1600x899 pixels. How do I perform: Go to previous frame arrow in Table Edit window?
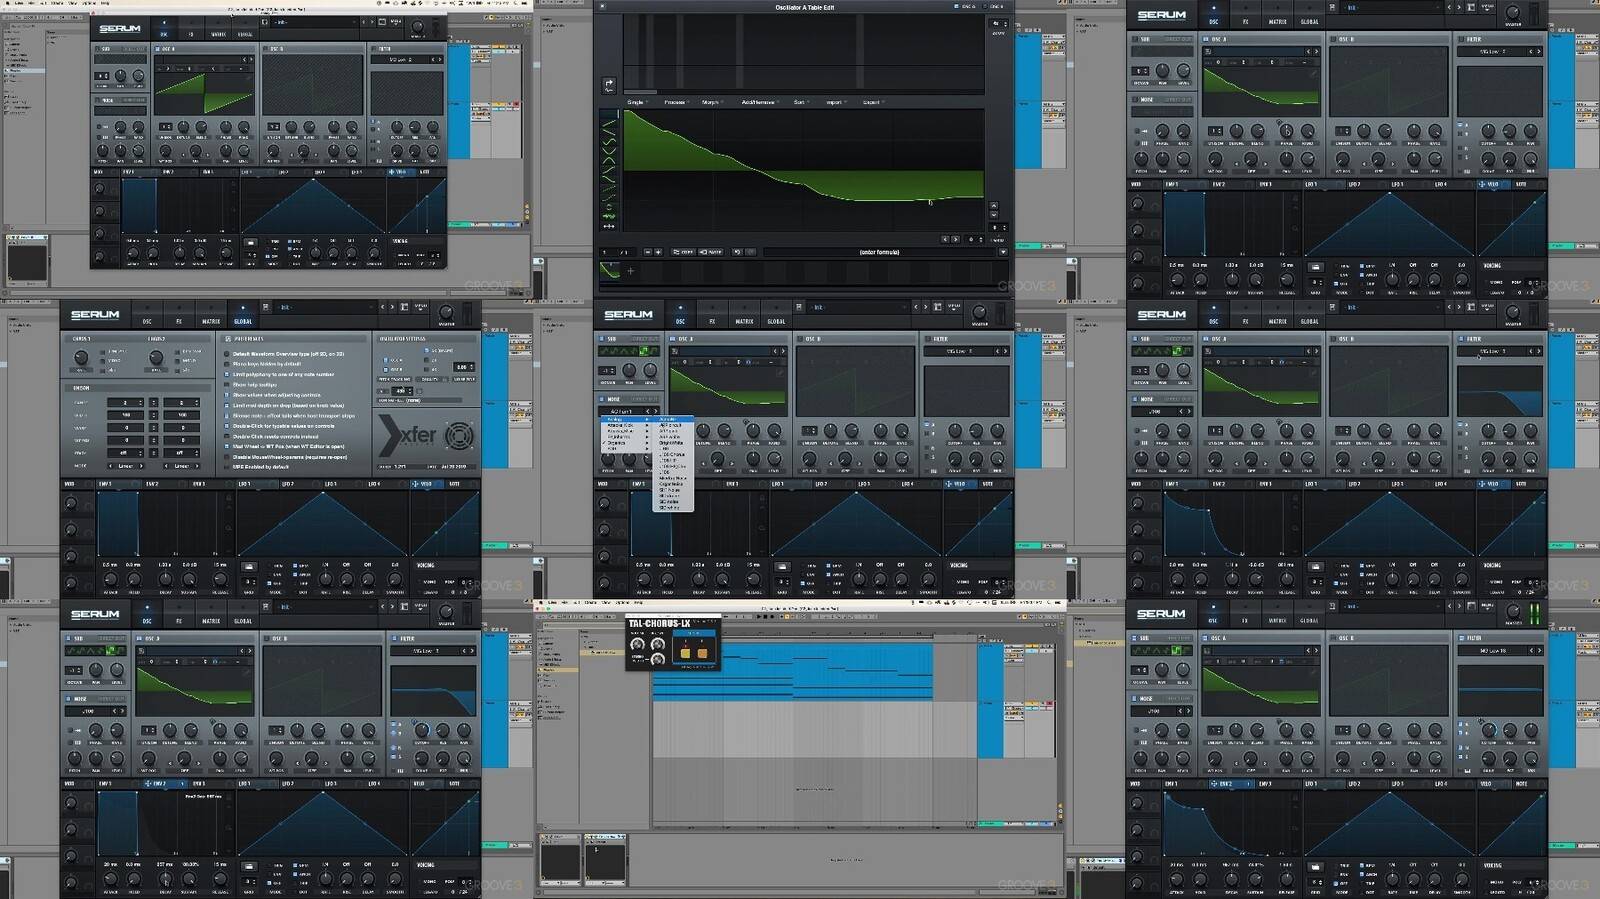coord(945,239)
